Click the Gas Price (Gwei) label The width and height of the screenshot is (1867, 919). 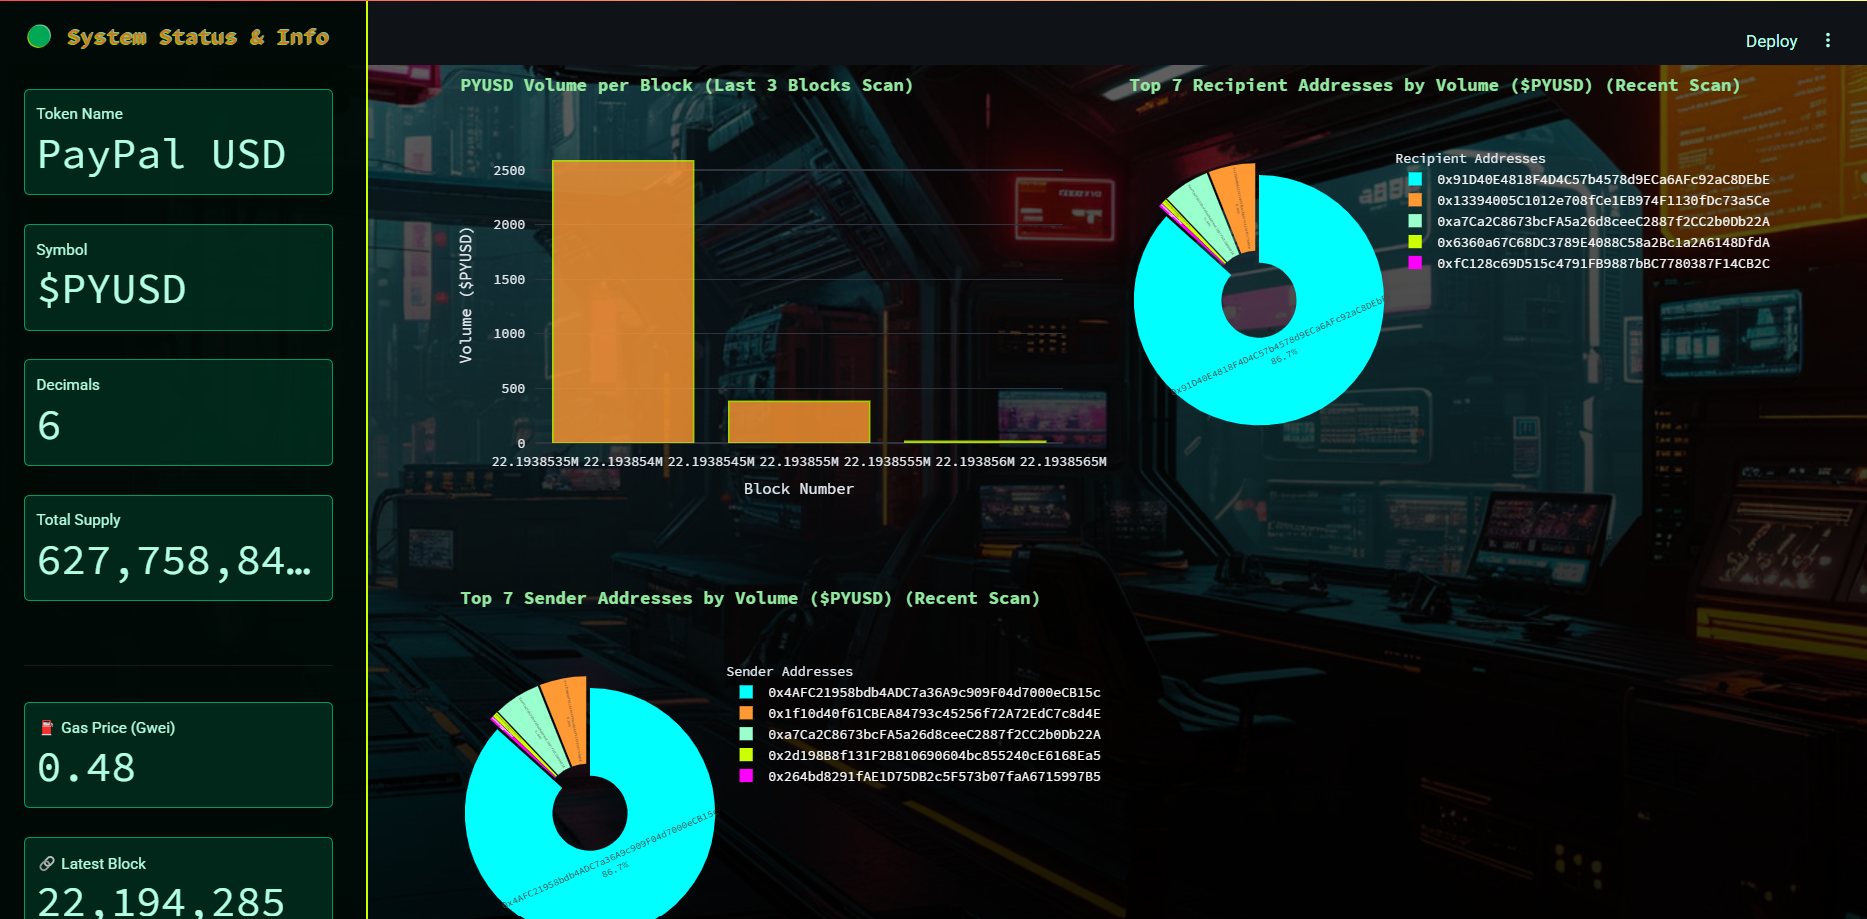118,728
